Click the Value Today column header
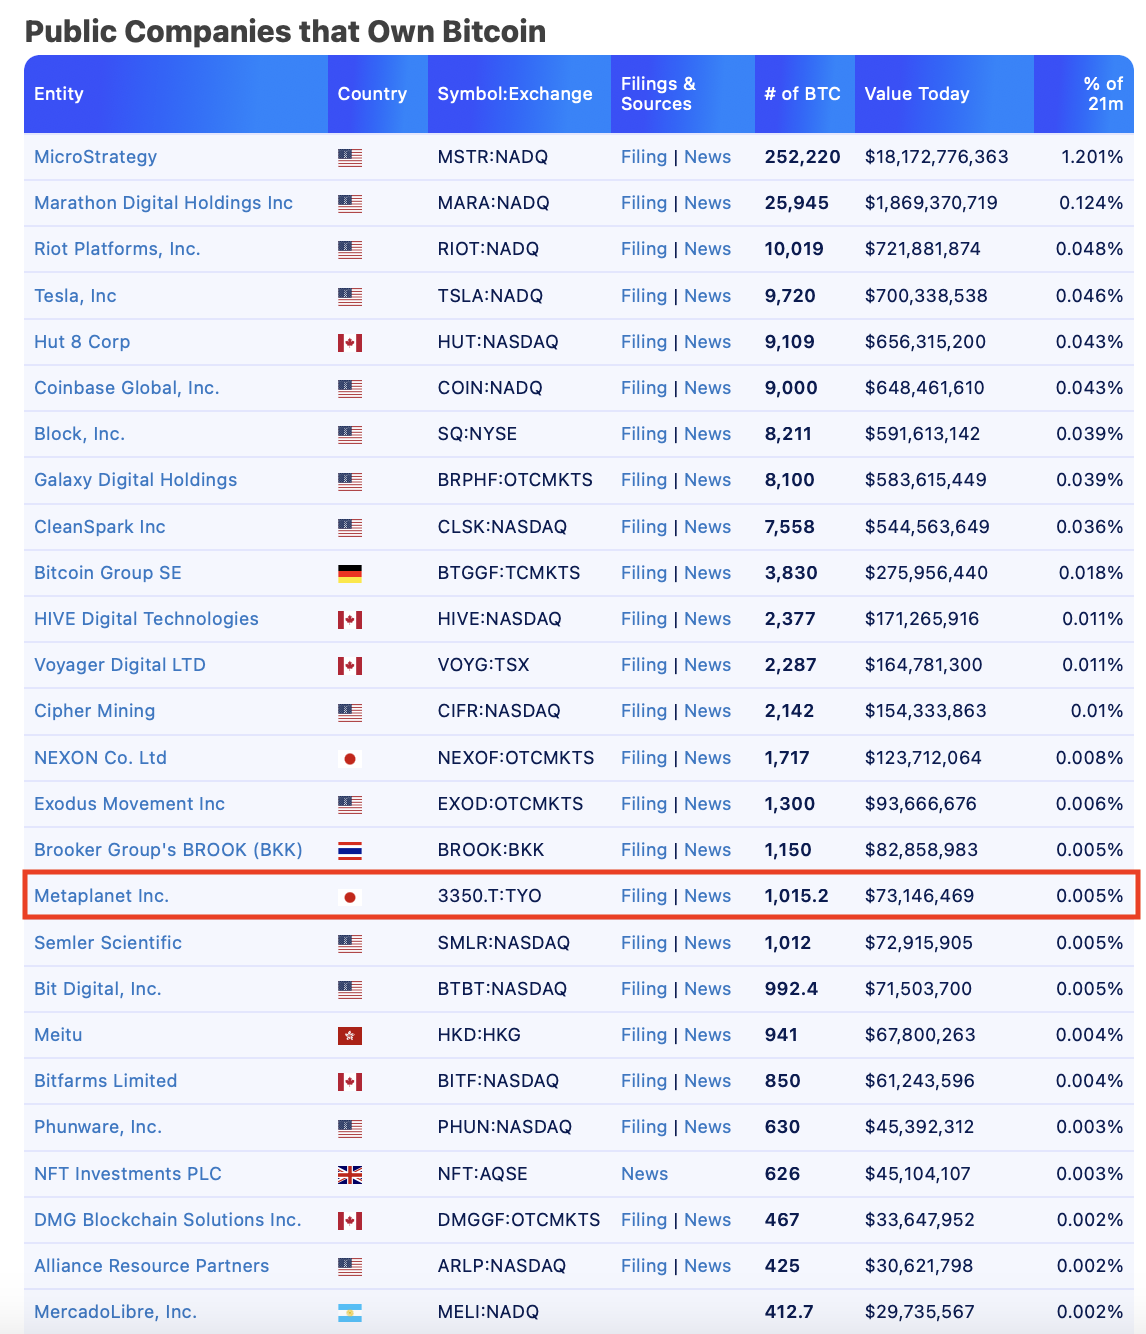1146x1334 pixels. coord(916,94)
